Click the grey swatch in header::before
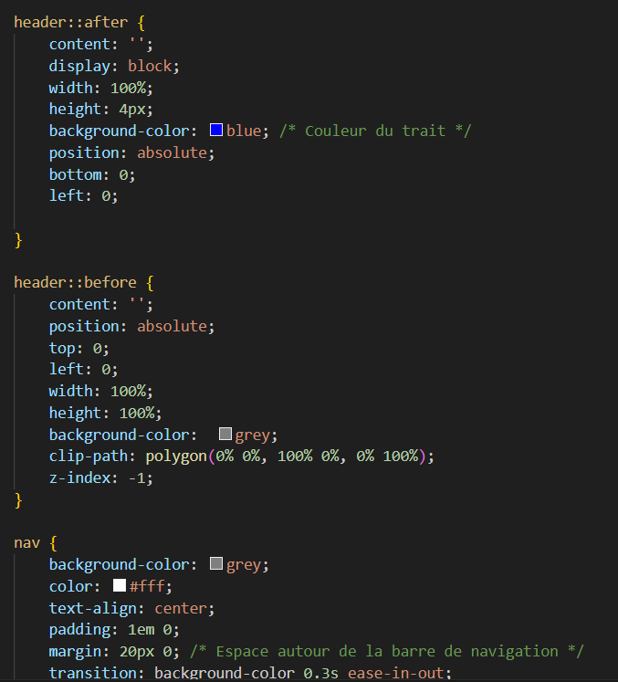Screen dimensions: 618x682 pos(225,435)
